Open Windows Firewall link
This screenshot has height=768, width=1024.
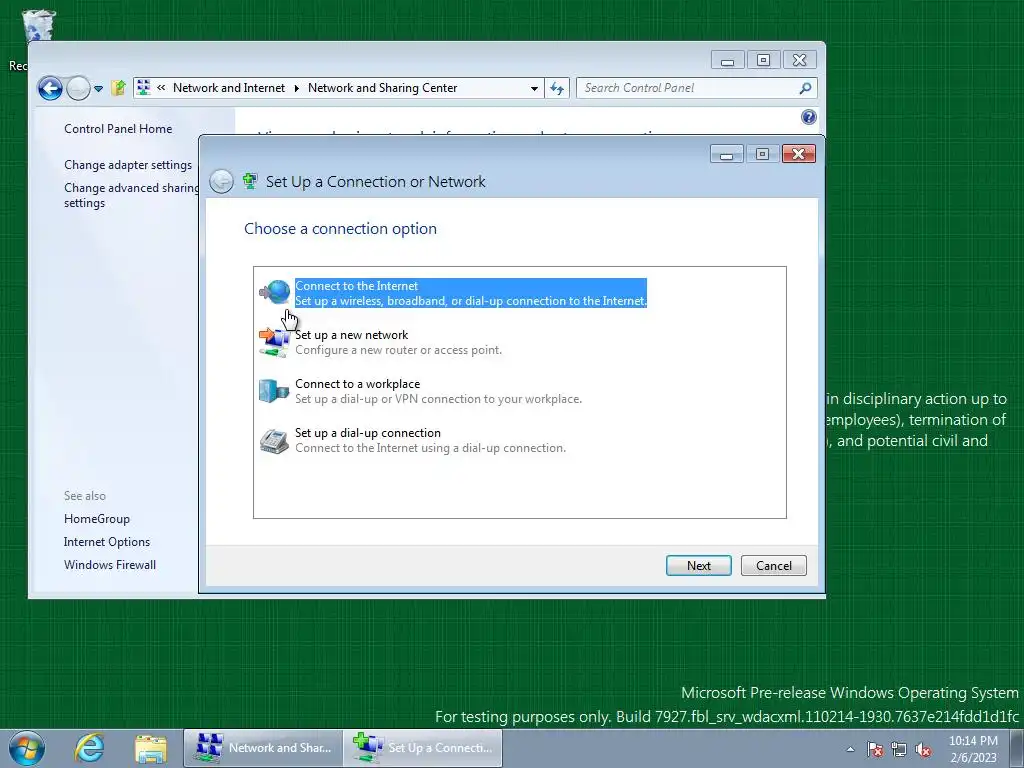[x=110, y=564]
